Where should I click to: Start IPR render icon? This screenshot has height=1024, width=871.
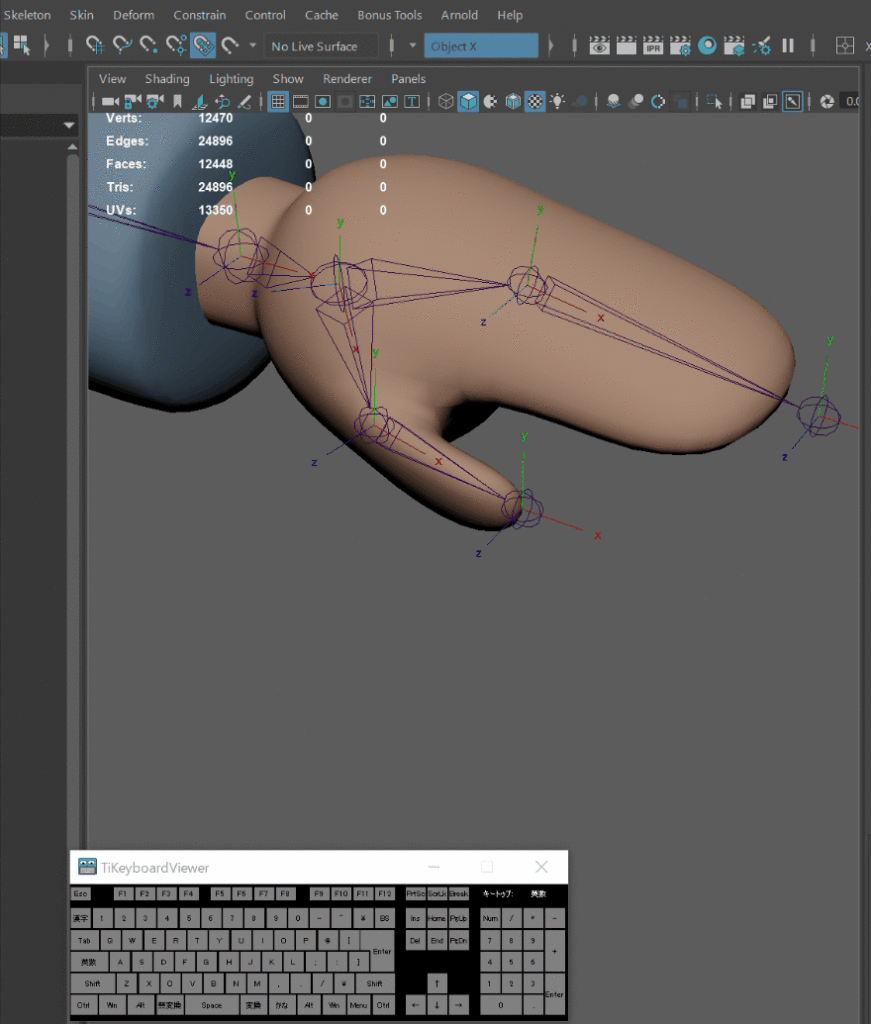[x=653, y=45]
